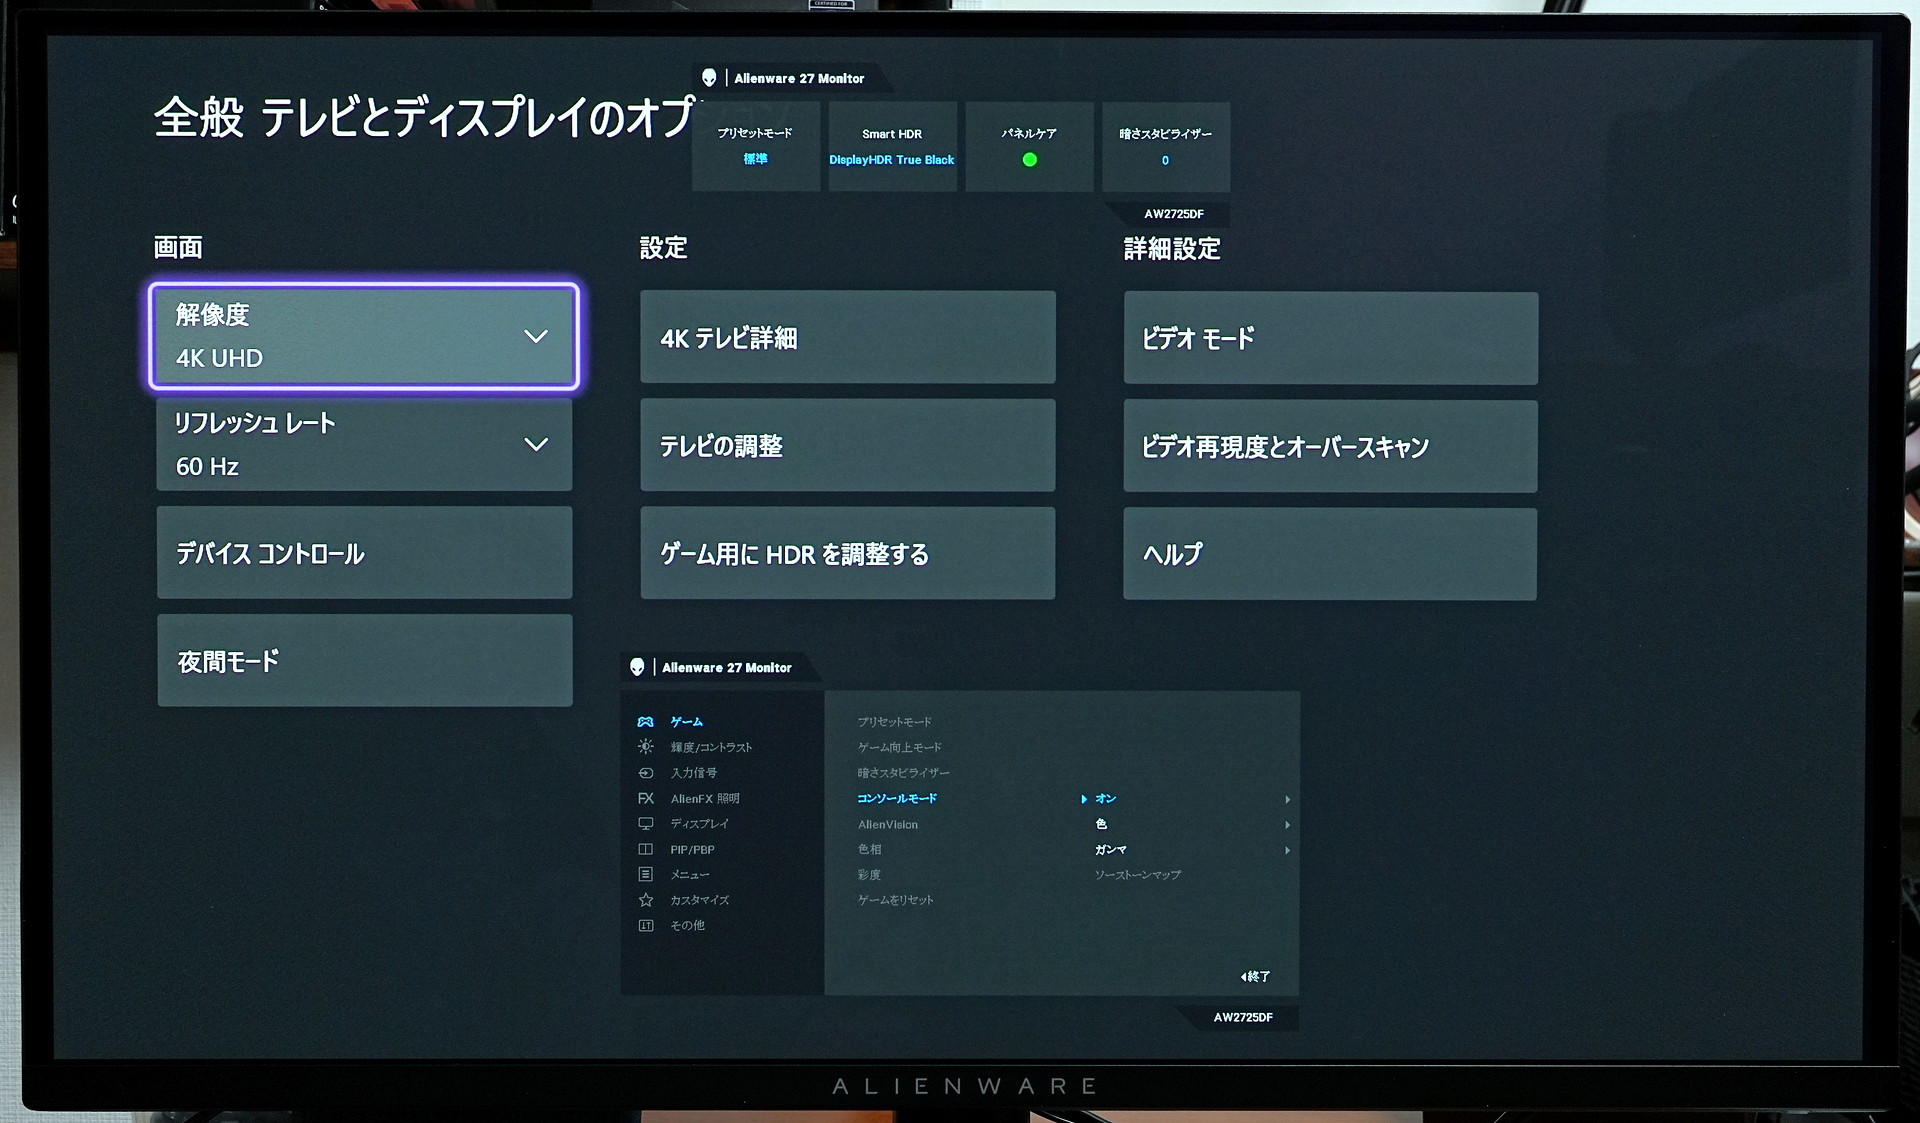
Task: Select ゲーム向上モード menu entry
Action: coord(899,747)
